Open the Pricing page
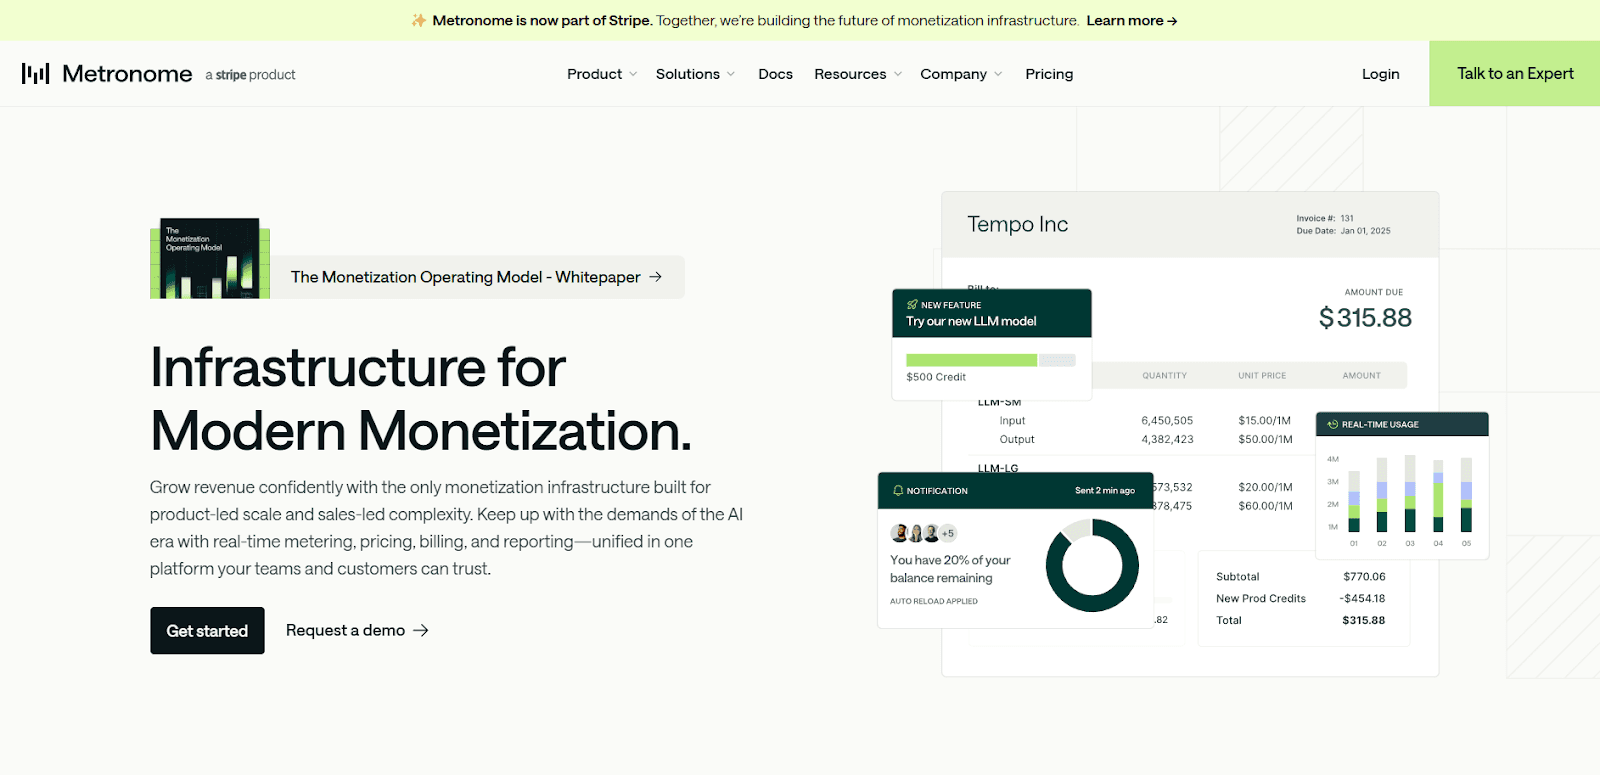 point(1049,74)
